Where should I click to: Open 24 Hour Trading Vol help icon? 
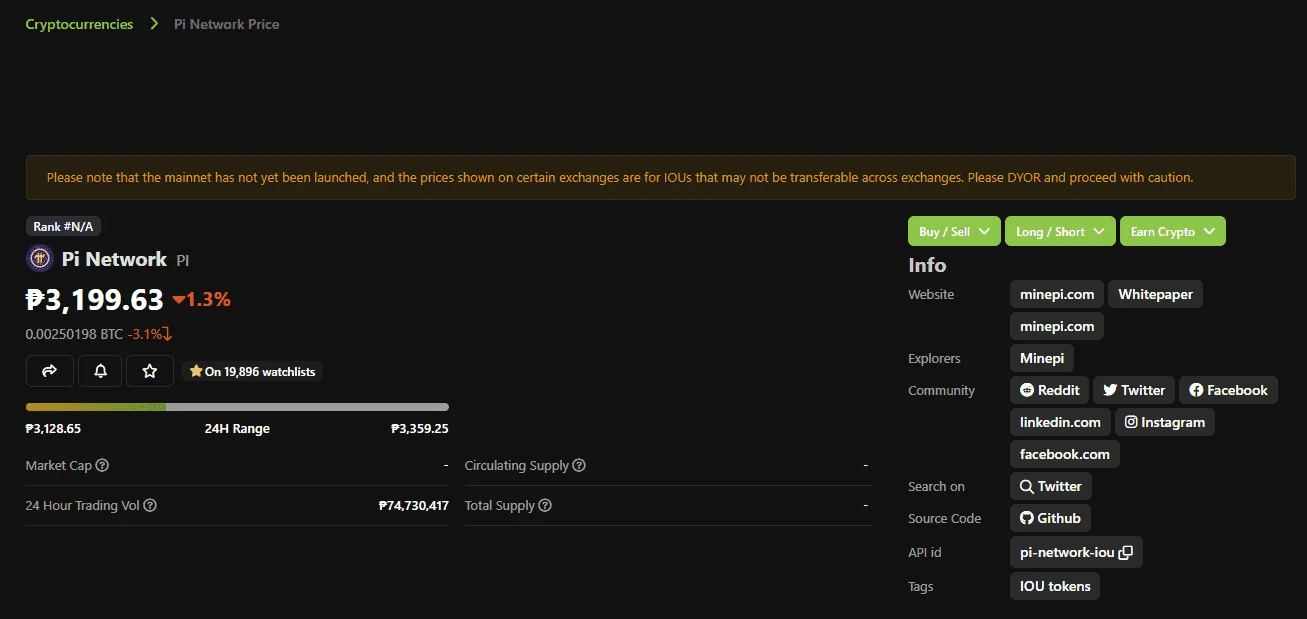[x=150, y=505]
